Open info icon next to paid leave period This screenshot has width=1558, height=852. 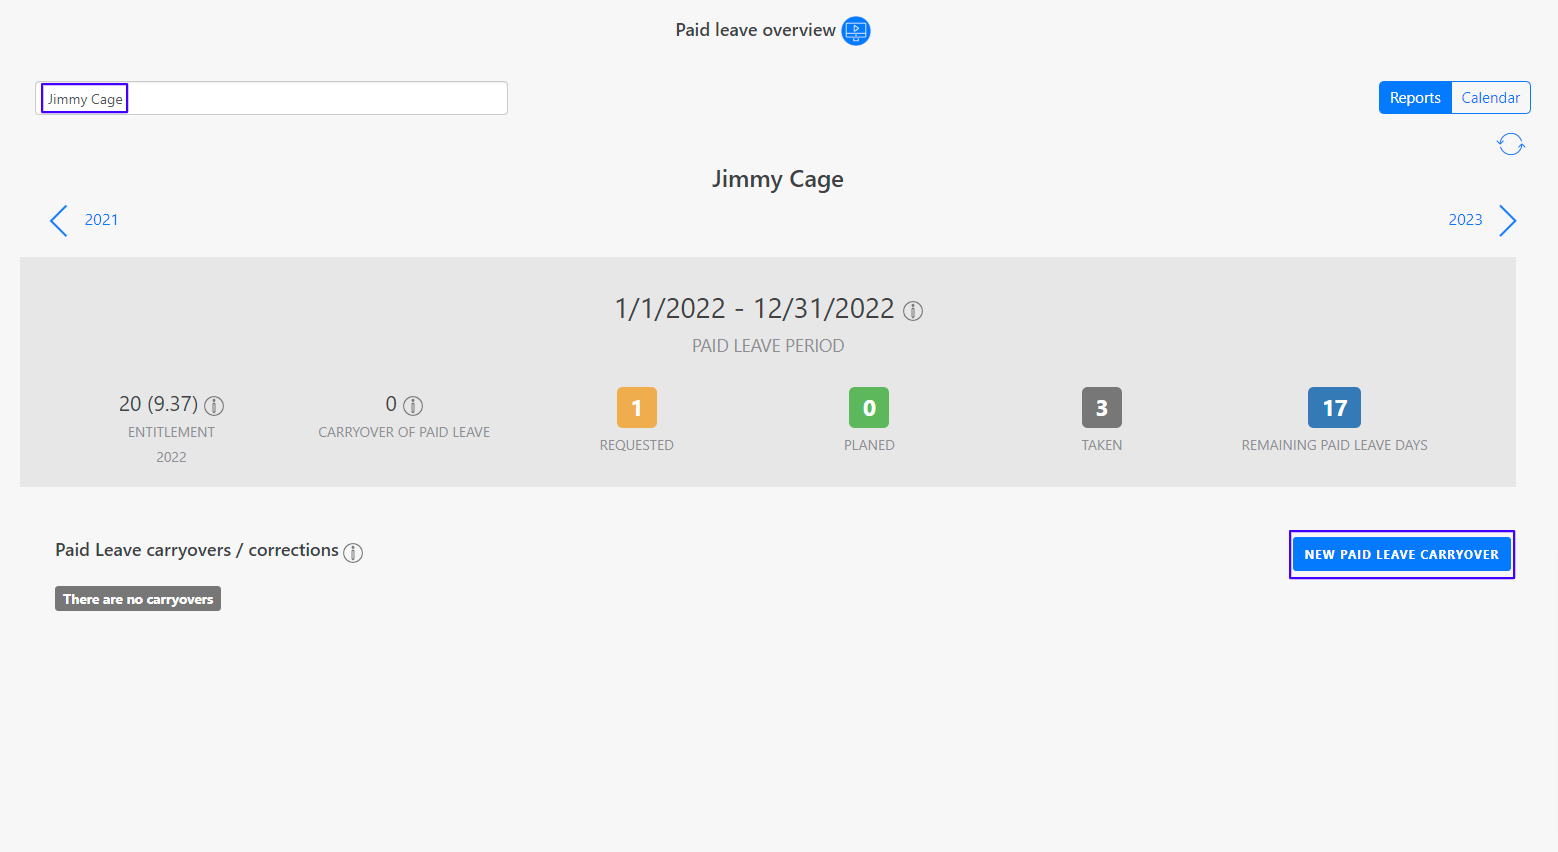coord(913,311)
